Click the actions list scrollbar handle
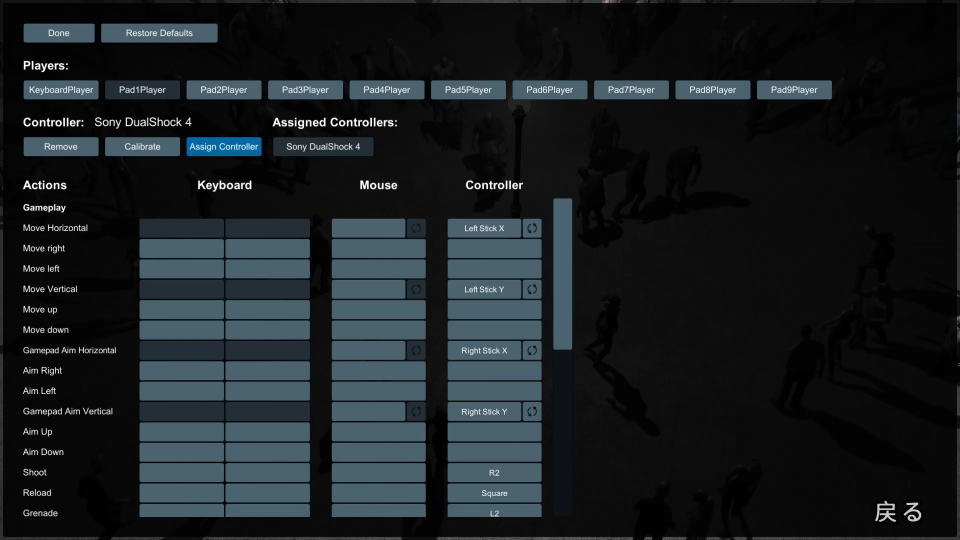 (563, 274)
